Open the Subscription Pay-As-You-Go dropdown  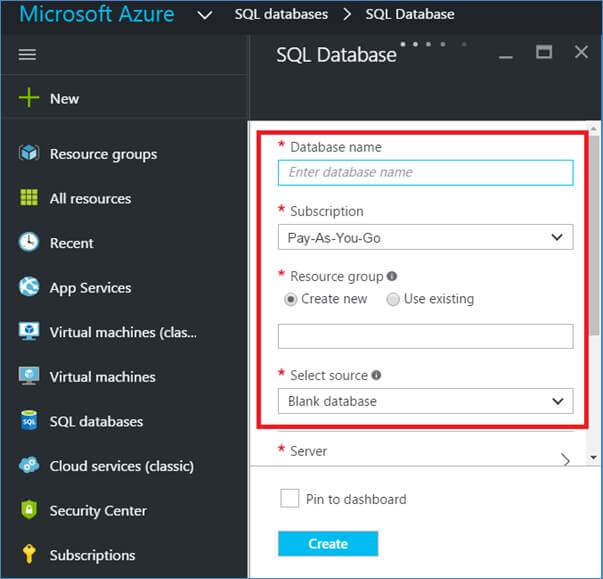click(x=425, y=238)
